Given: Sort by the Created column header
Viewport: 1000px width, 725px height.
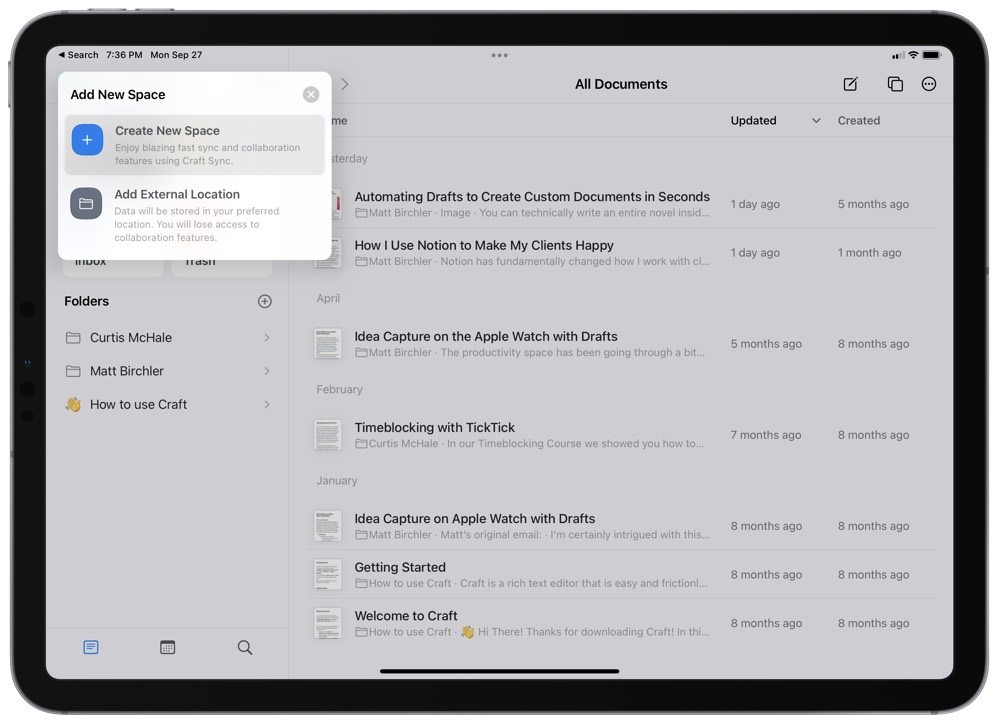Looking at the screenshot, I should [x=859, y=121].
